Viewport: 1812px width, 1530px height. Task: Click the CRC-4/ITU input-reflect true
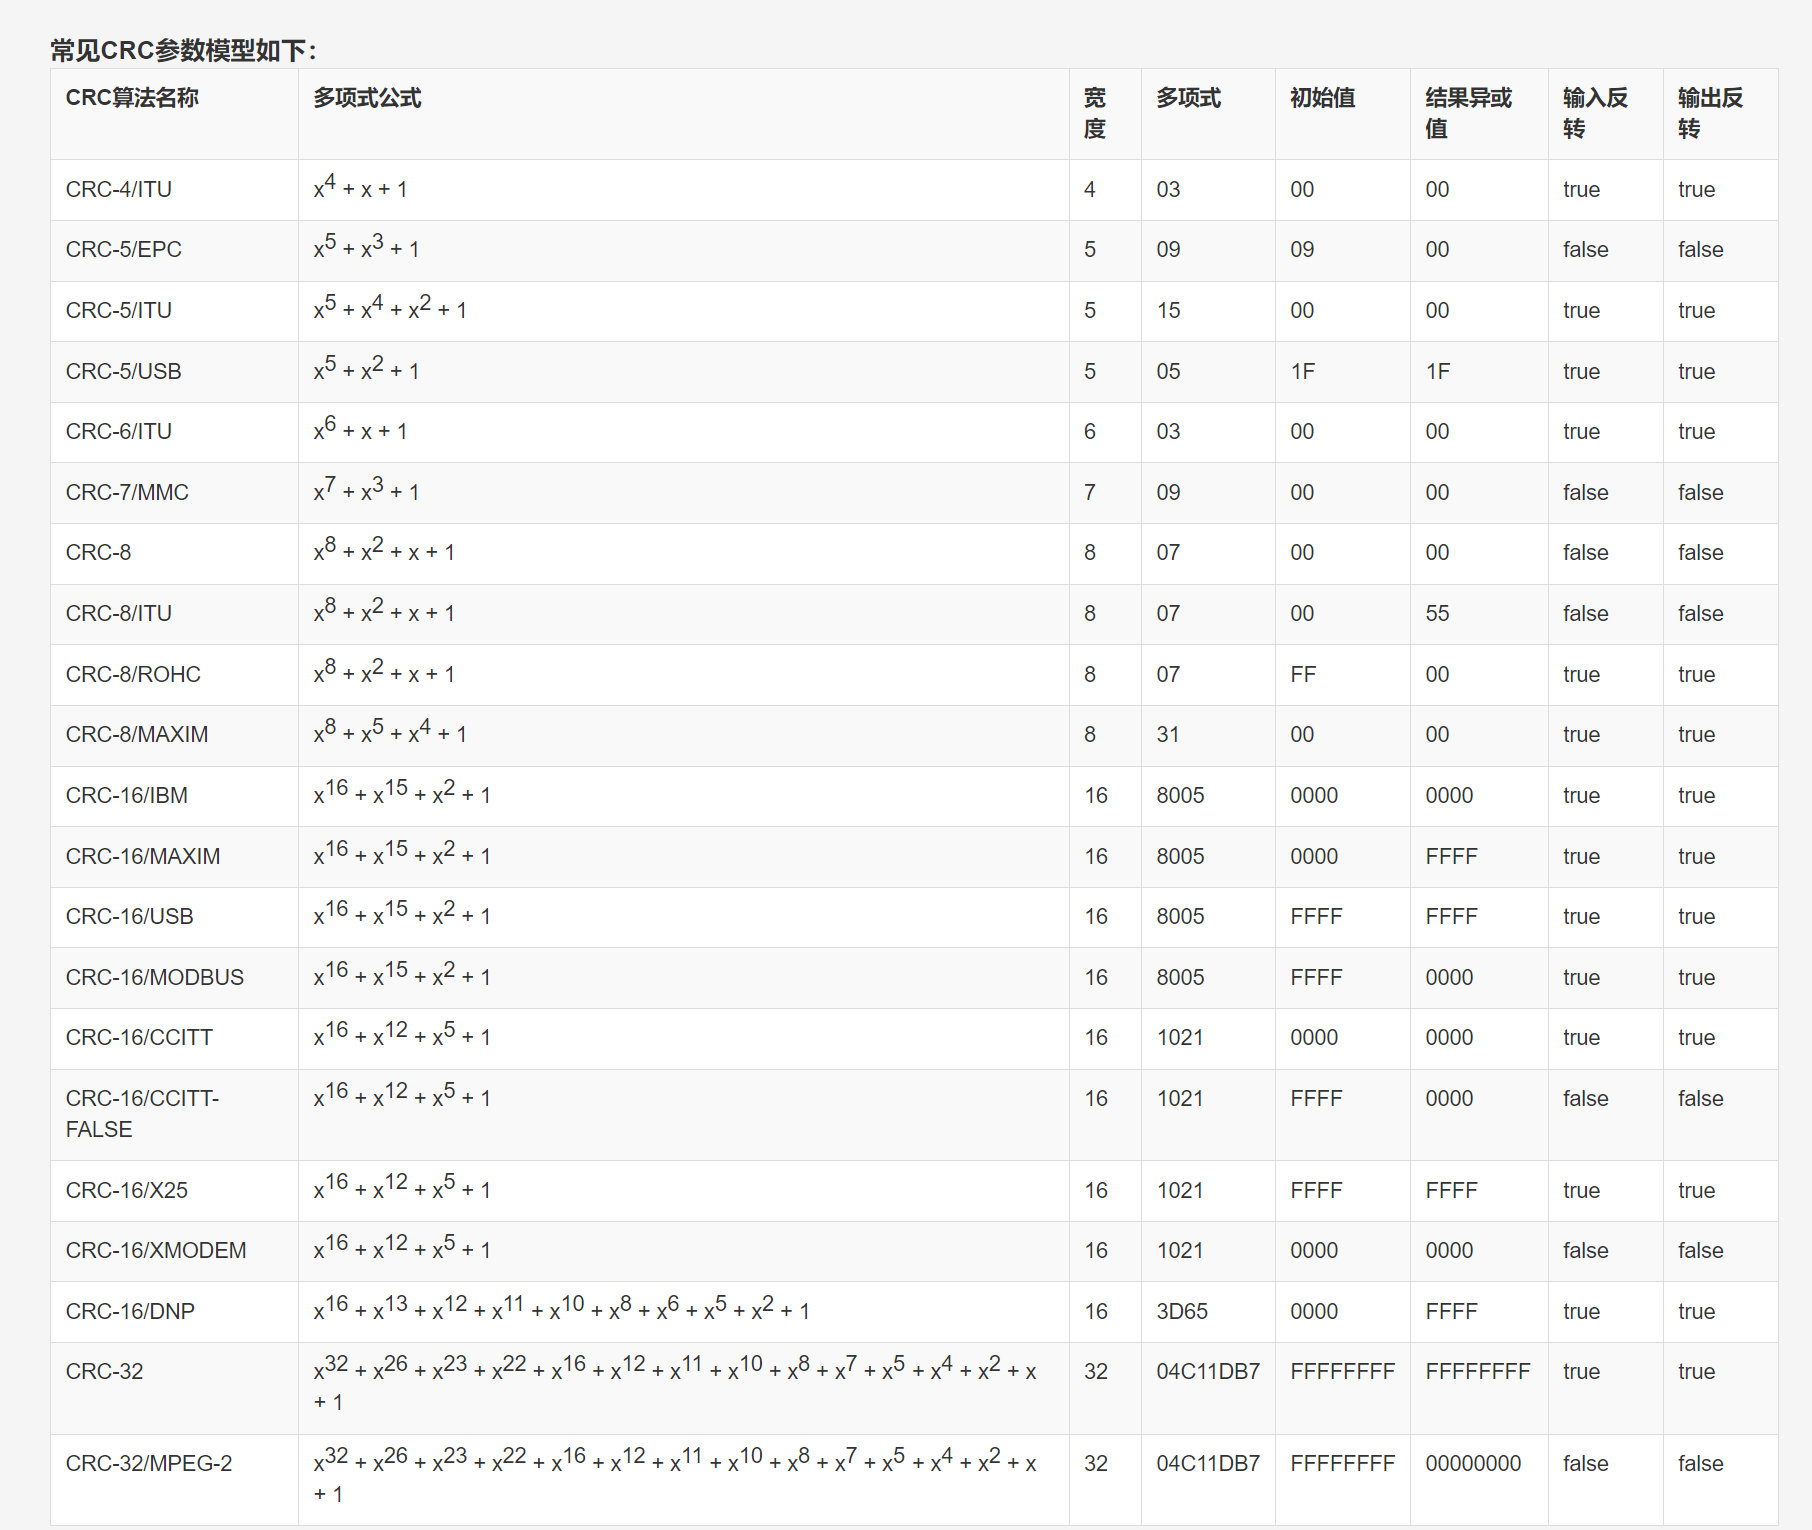coord(1581,190)
